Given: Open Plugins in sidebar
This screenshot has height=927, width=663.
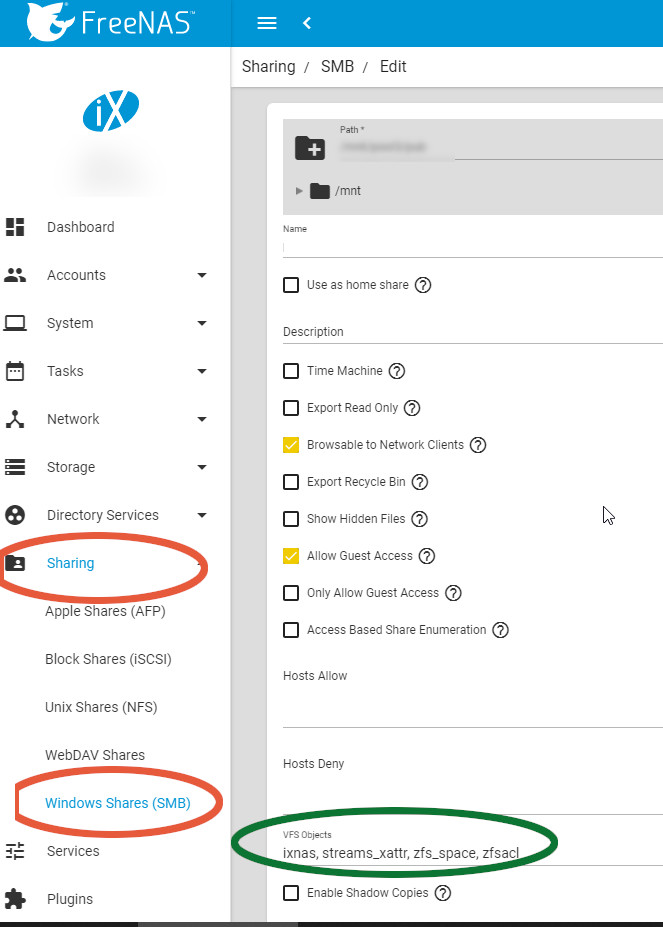Looking at the screenshot, I should [70, 899].
